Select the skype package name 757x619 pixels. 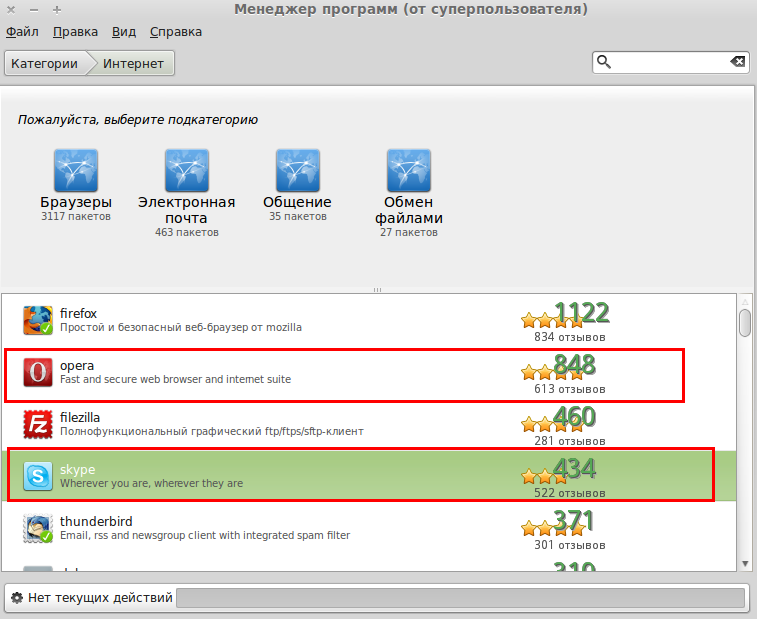77,470
